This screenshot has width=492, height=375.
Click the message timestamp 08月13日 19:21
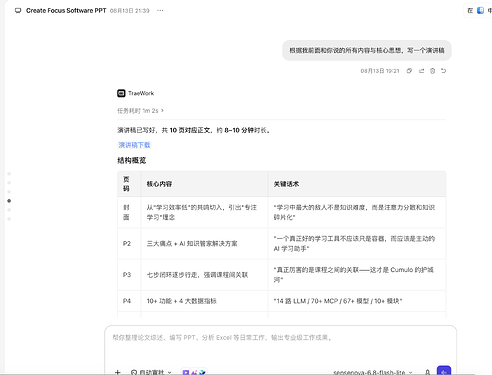tap(380, 71)
